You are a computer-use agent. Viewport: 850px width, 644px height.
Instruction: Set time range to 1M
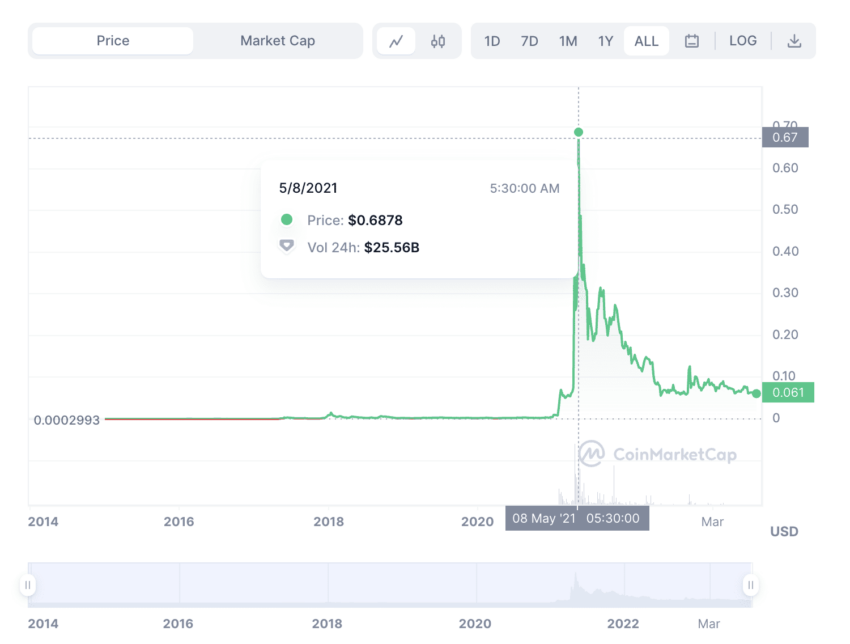(x=568, y=41)
